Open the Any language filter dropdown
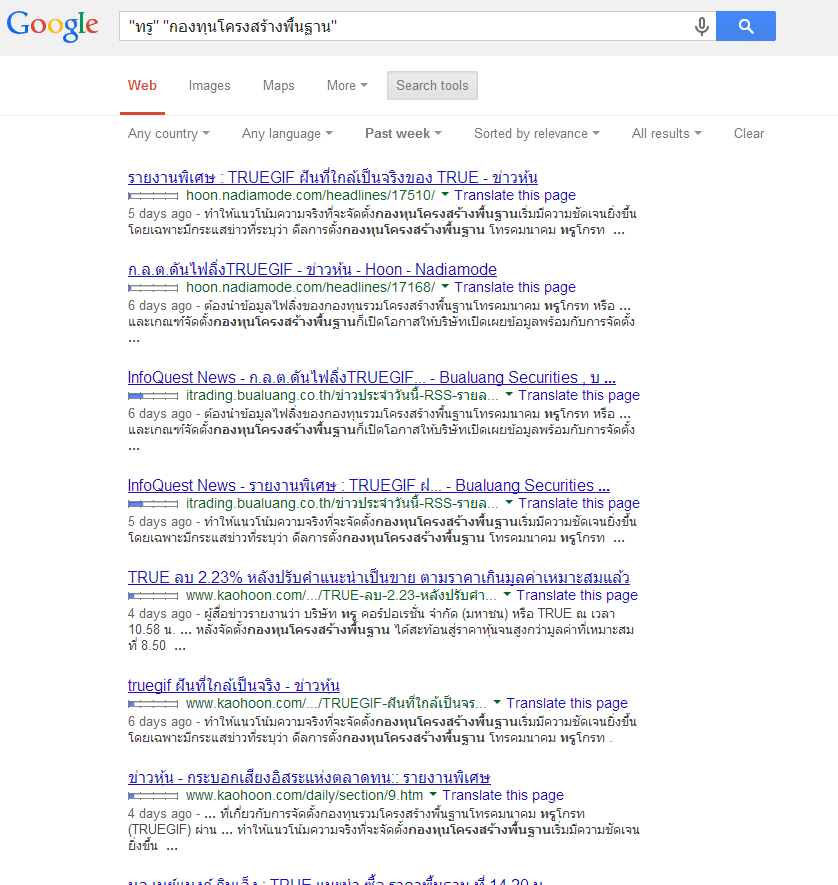Viewport: 838px width, 885px height. [x=287, y=134]
